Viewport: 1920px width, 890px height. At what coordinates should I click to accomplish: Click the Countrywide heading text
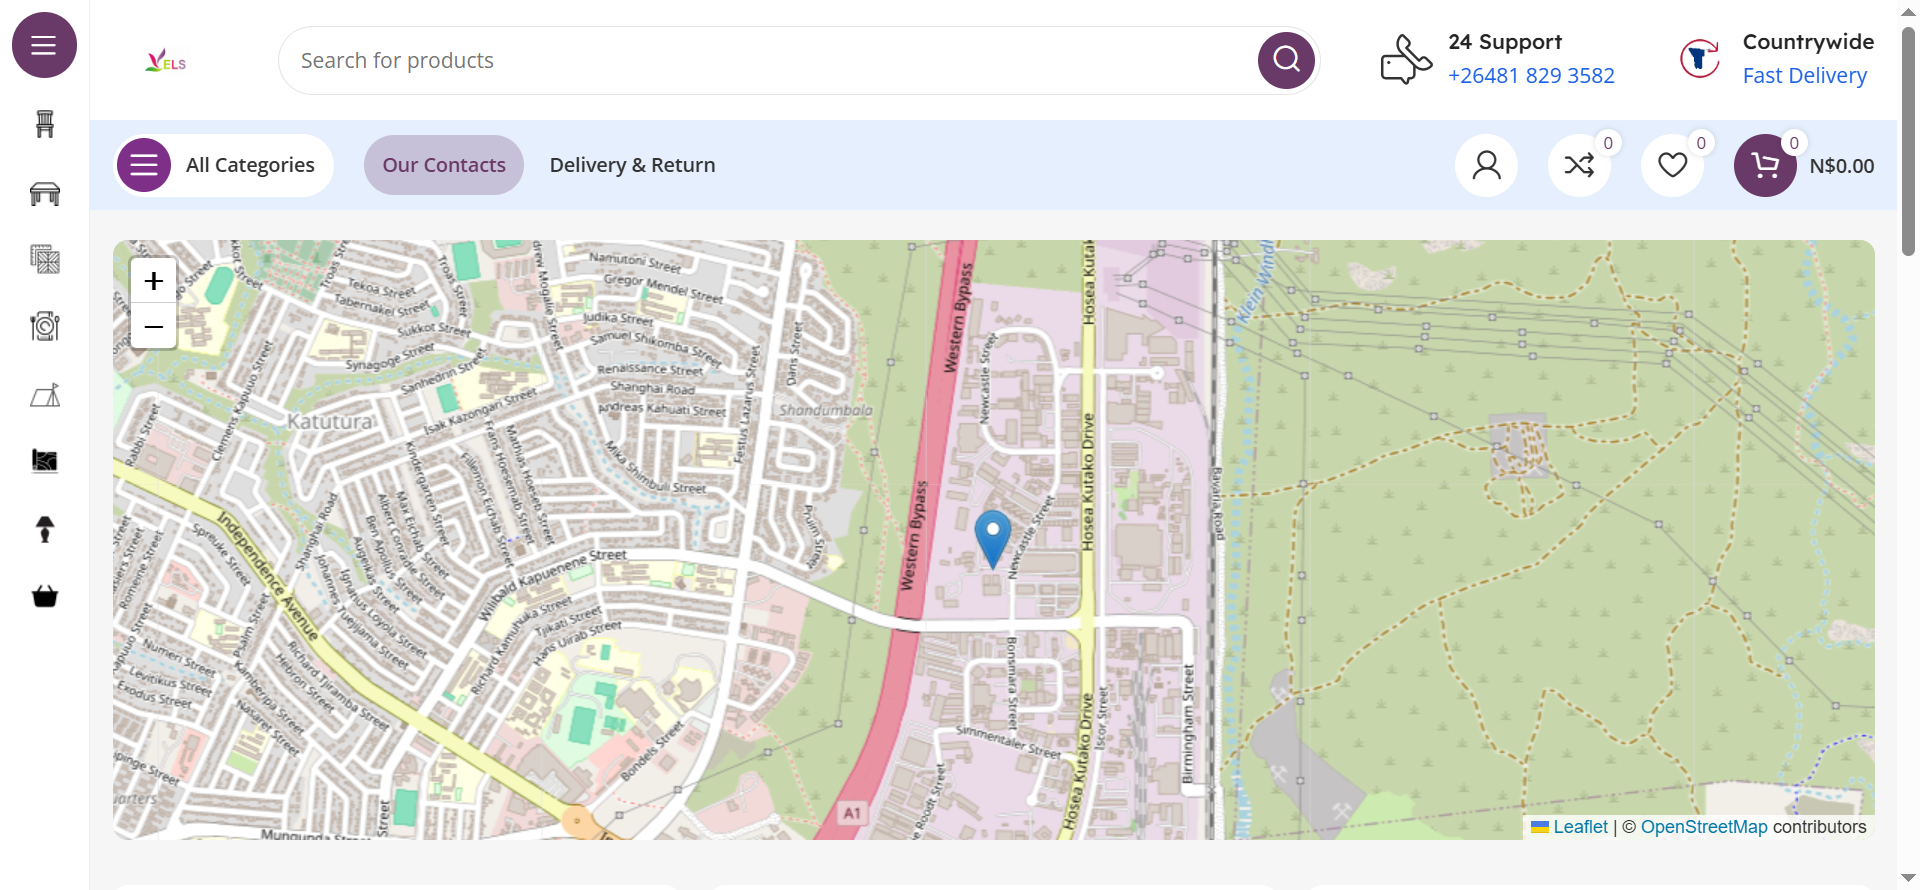pos(1808,42)
